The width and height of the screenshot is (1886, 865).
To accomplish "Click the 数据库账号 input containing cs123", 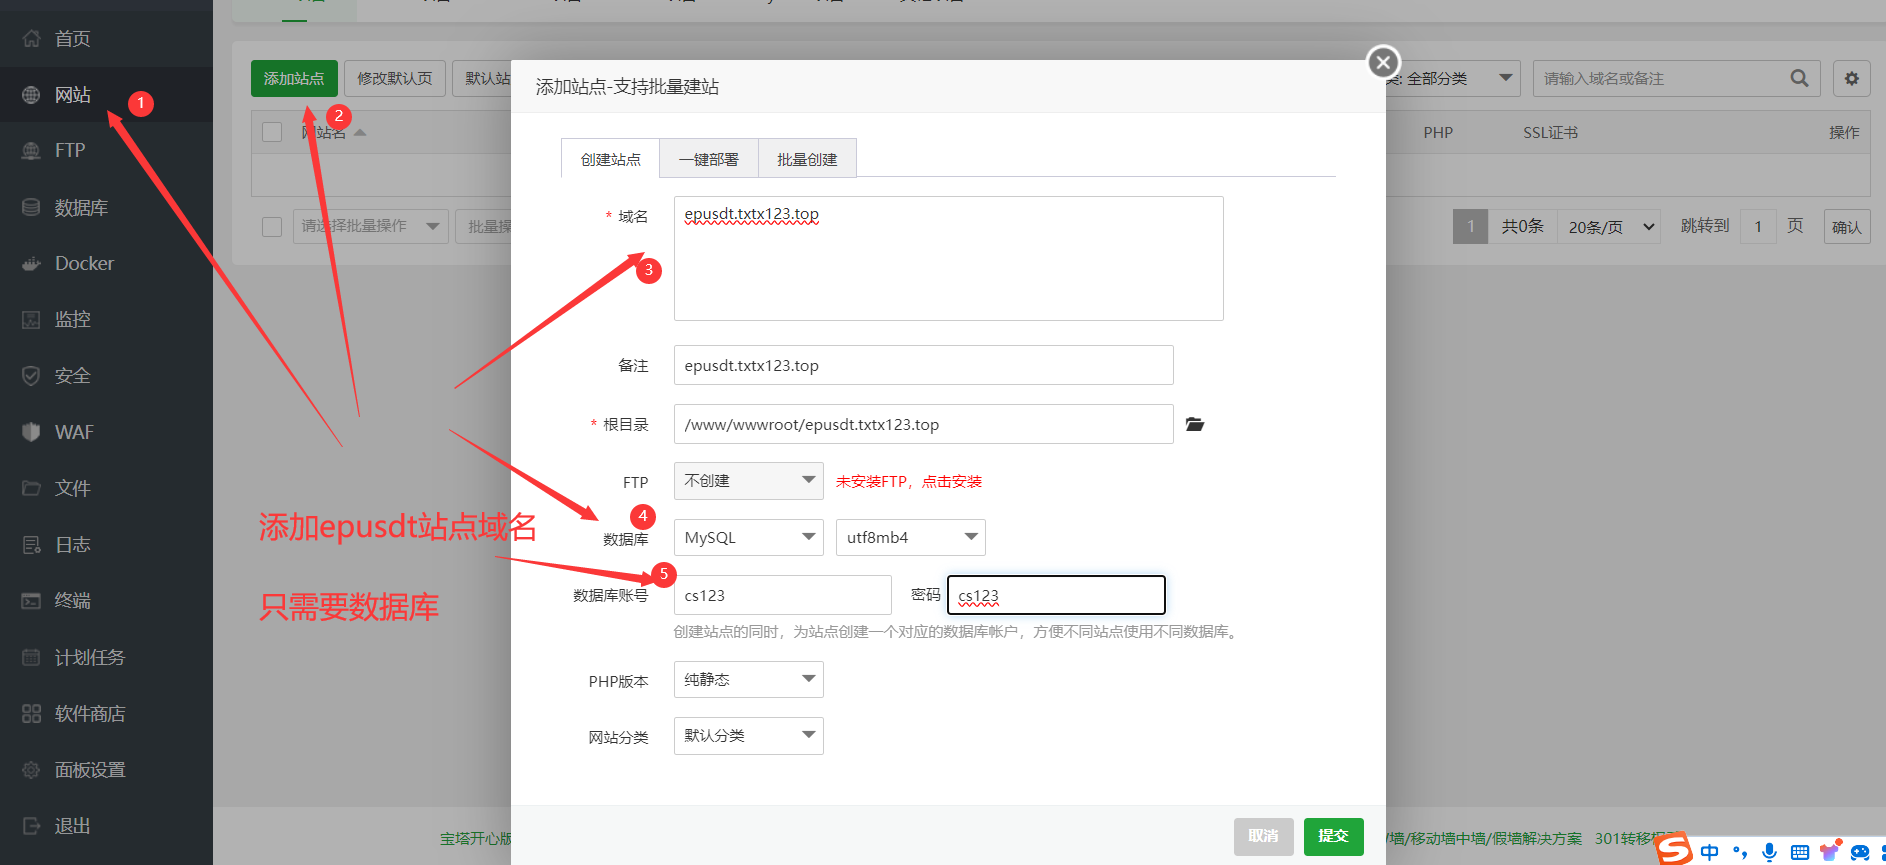I will pyautogui.click(x=783, y=595).
